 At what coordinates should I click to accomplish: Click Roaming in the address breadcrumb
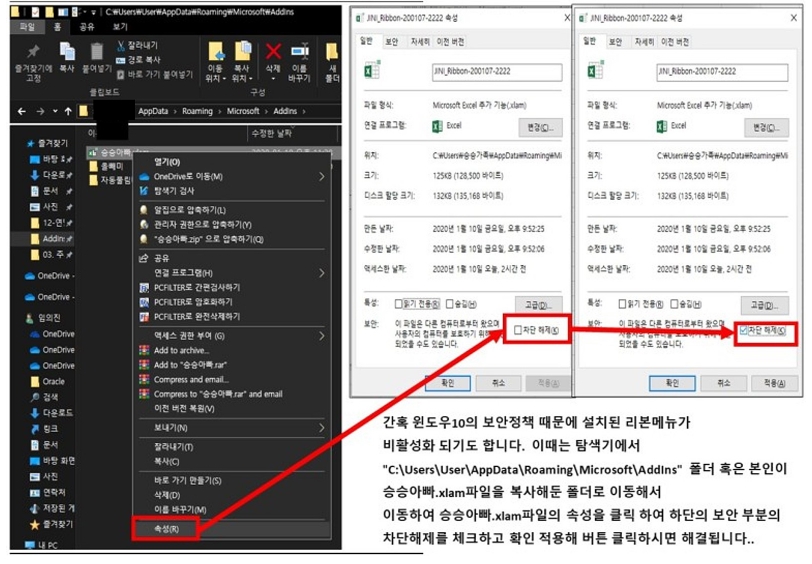(x=197, y=111)
